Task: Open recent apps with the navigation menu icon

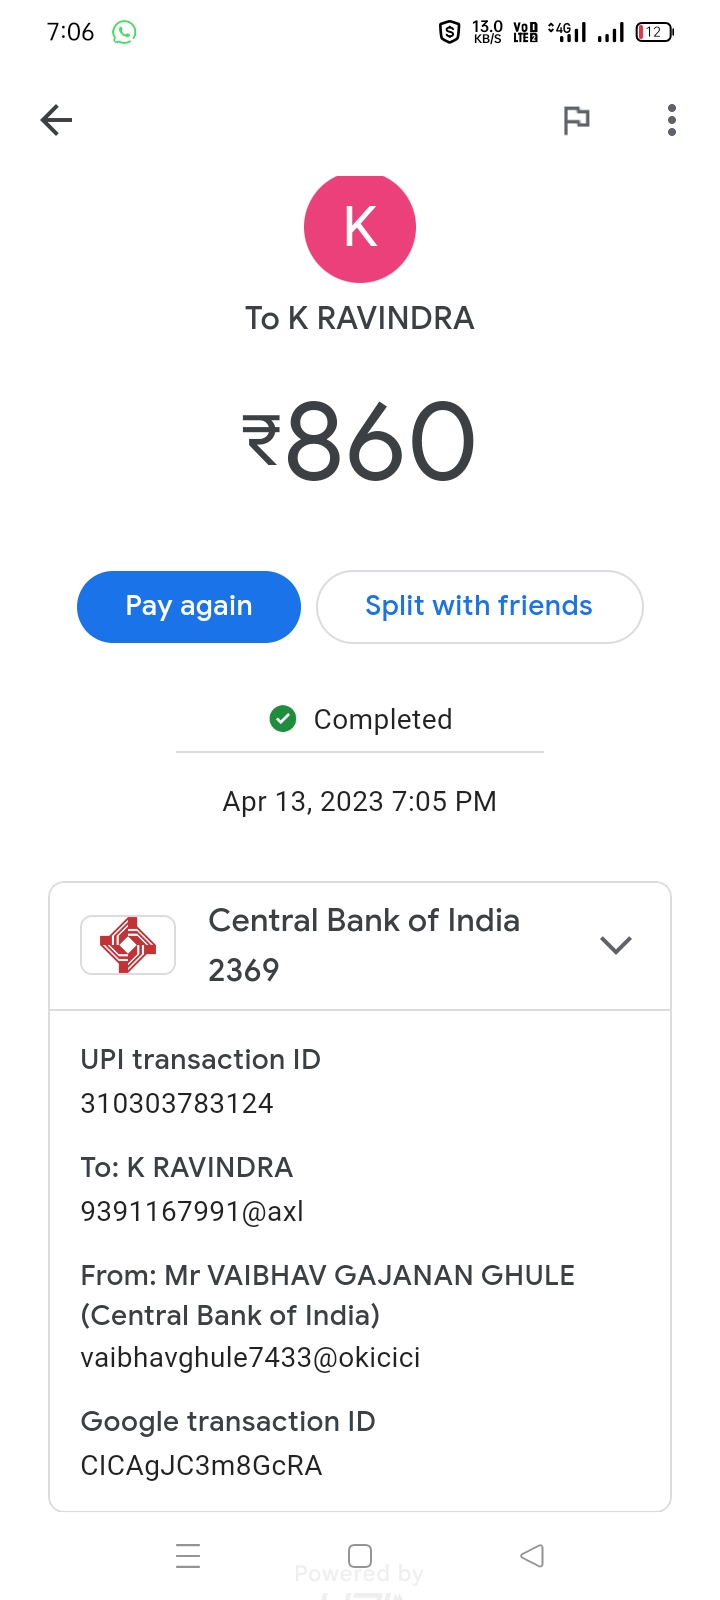Action: pos(188,1556)
